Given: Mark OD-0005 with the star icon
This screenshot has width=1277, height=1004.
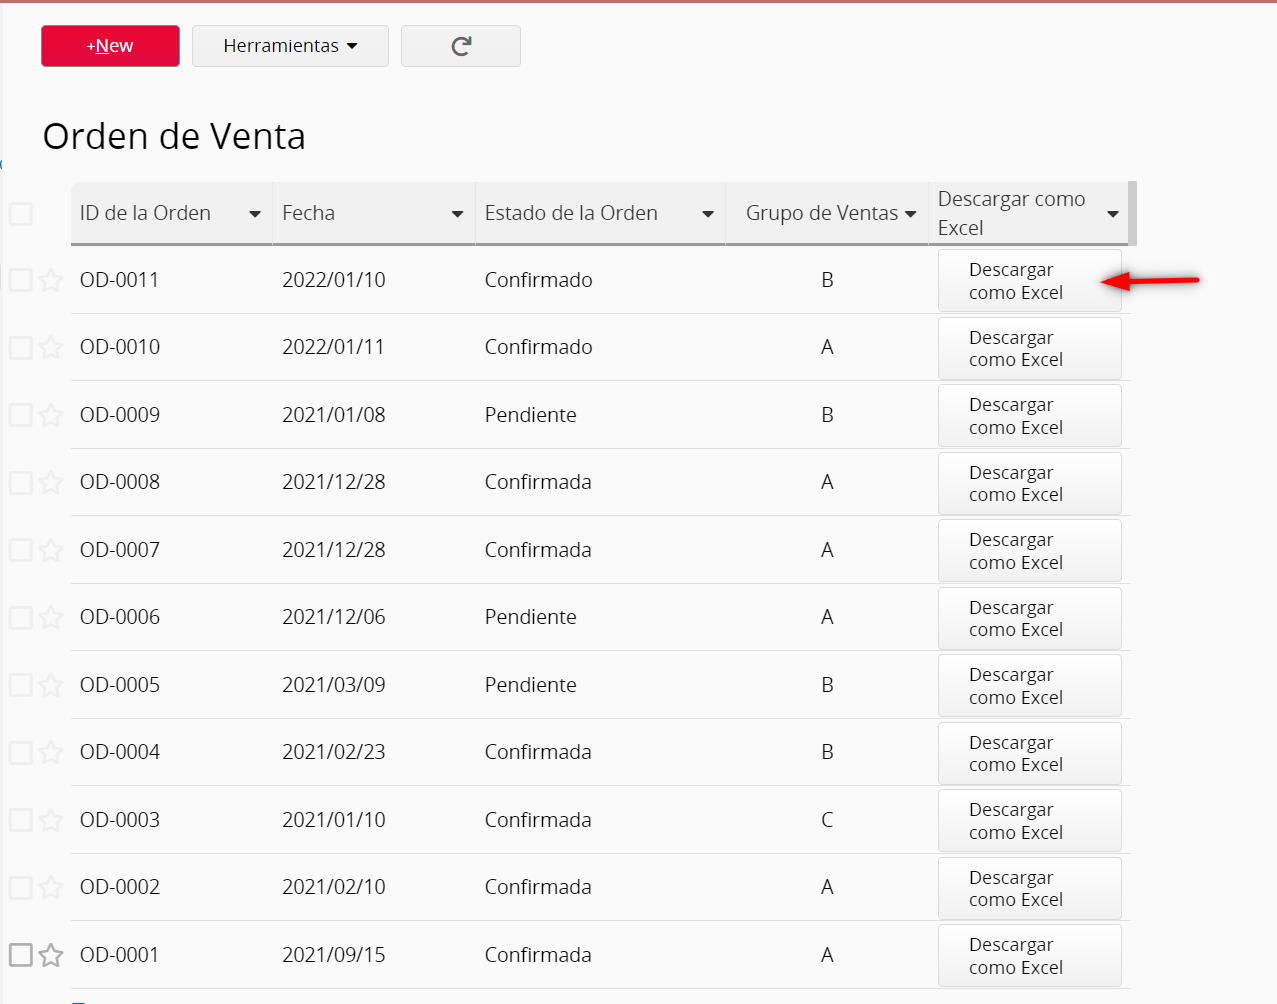Looking at the screenshot, I should click(x=50, y=685).
